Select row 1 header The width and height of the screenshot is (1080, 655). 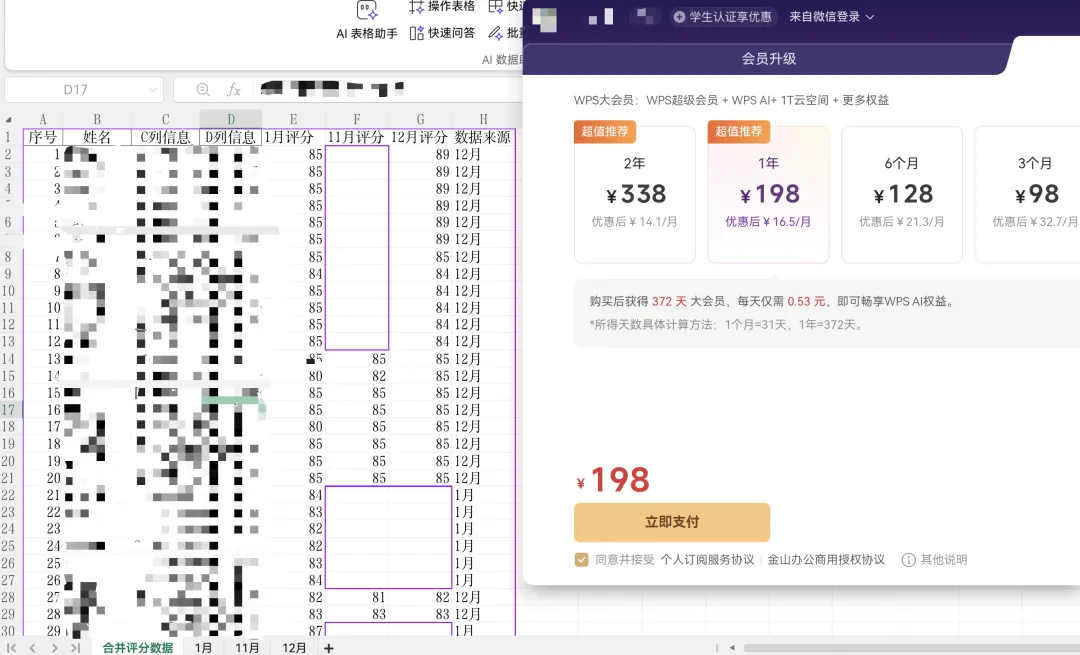(9, 137)
